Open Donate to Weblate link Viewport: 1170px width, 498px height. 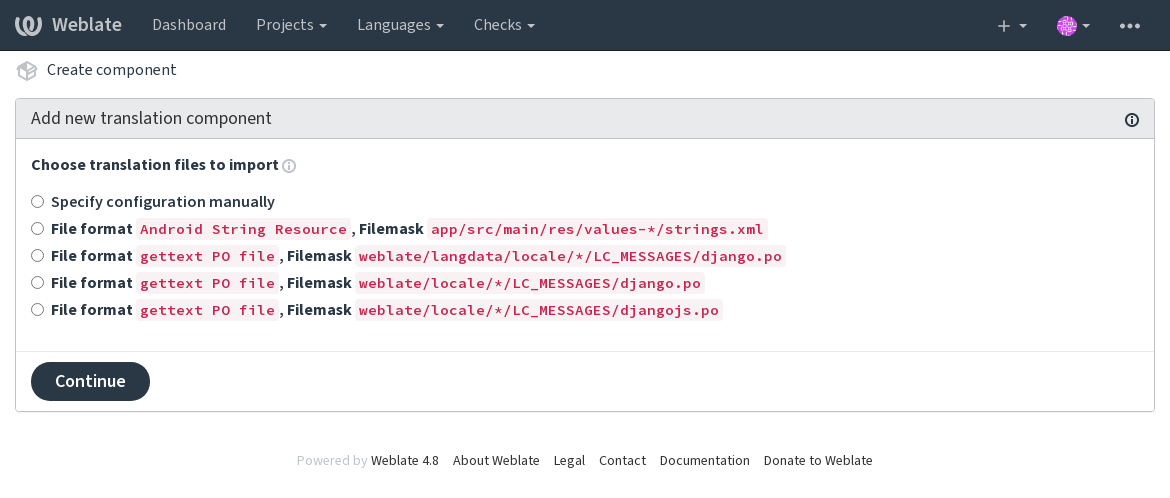tap(818, 461)
